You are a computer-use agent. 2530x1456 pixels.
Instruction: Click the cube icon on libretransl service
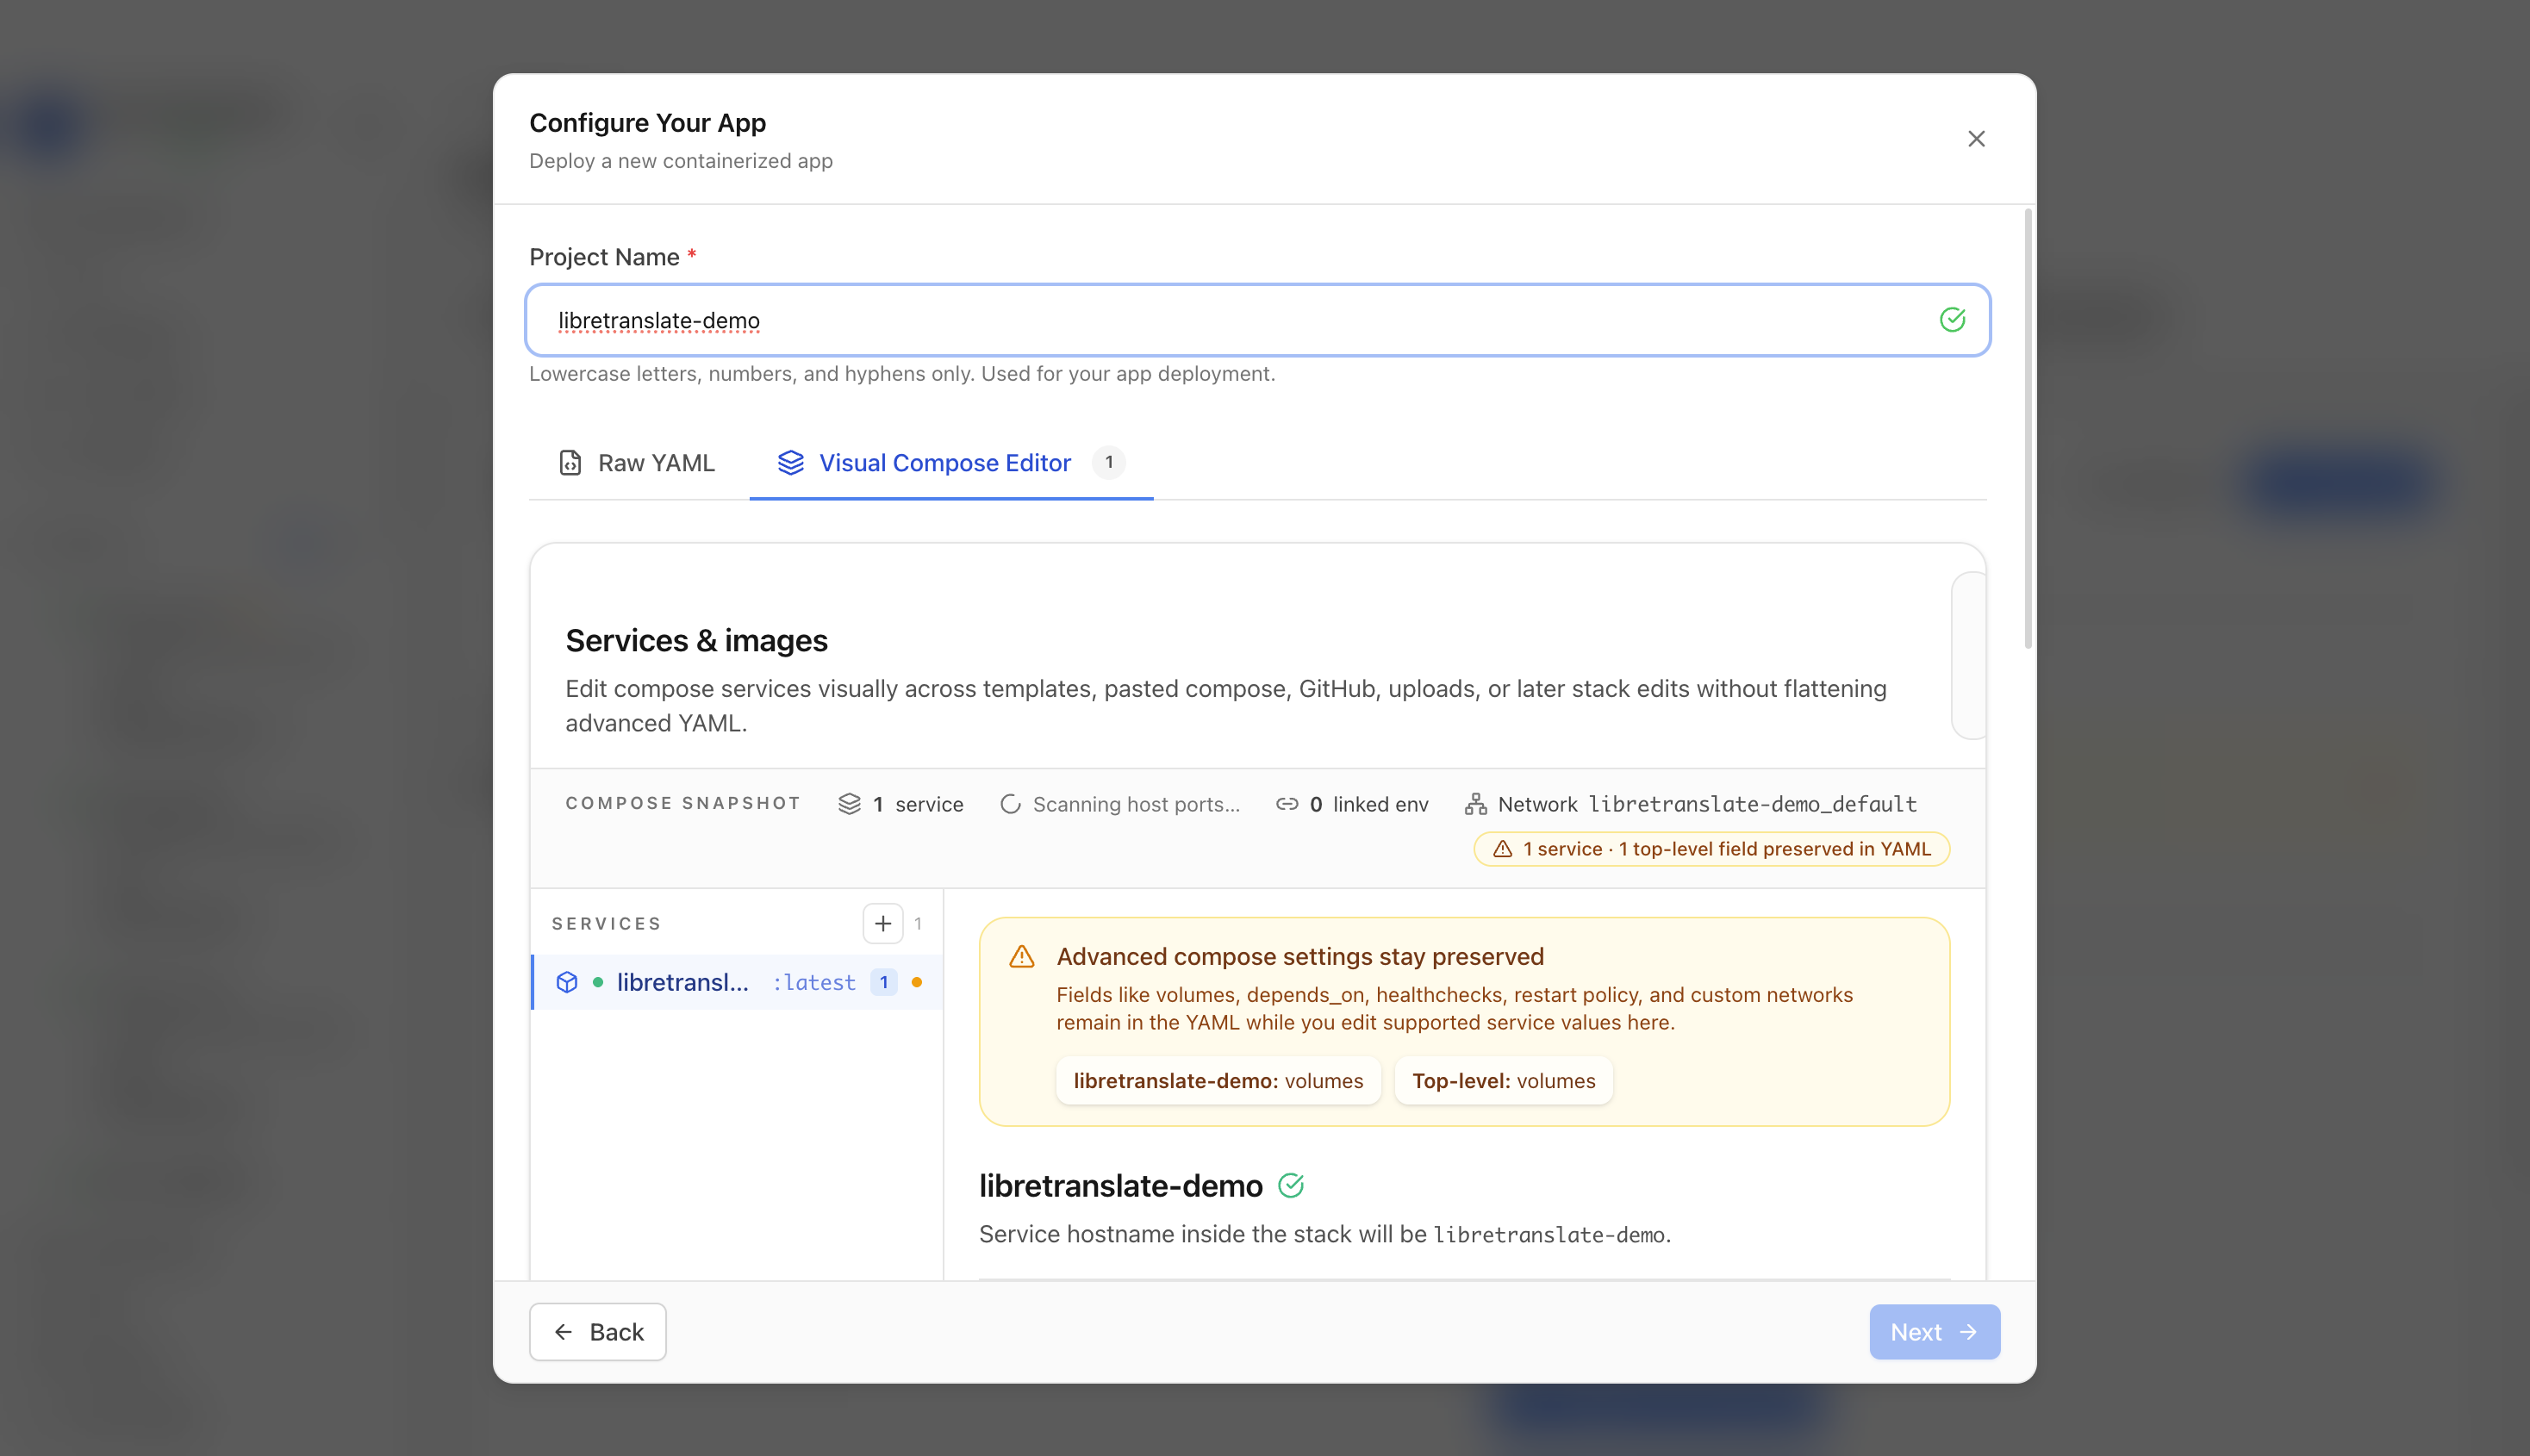pos(567,982)
